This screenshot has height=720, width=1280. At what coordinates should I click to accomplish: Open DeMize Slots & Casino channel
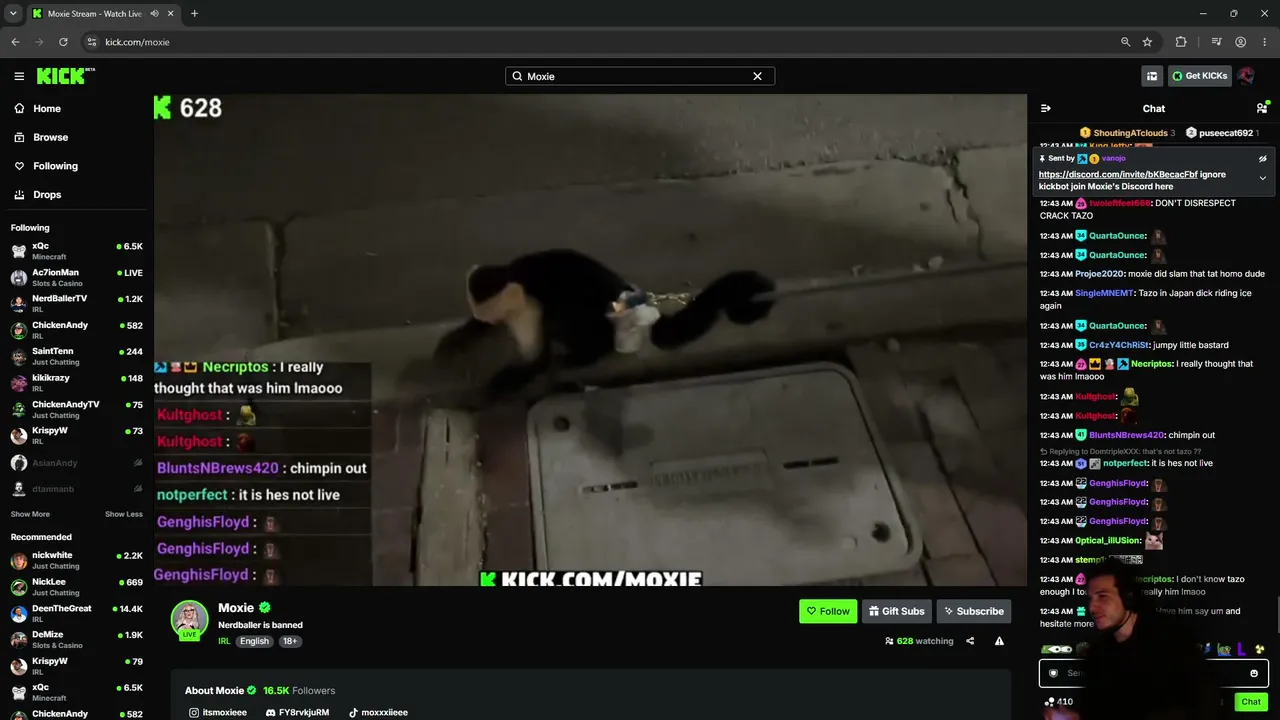pos(78,640)
